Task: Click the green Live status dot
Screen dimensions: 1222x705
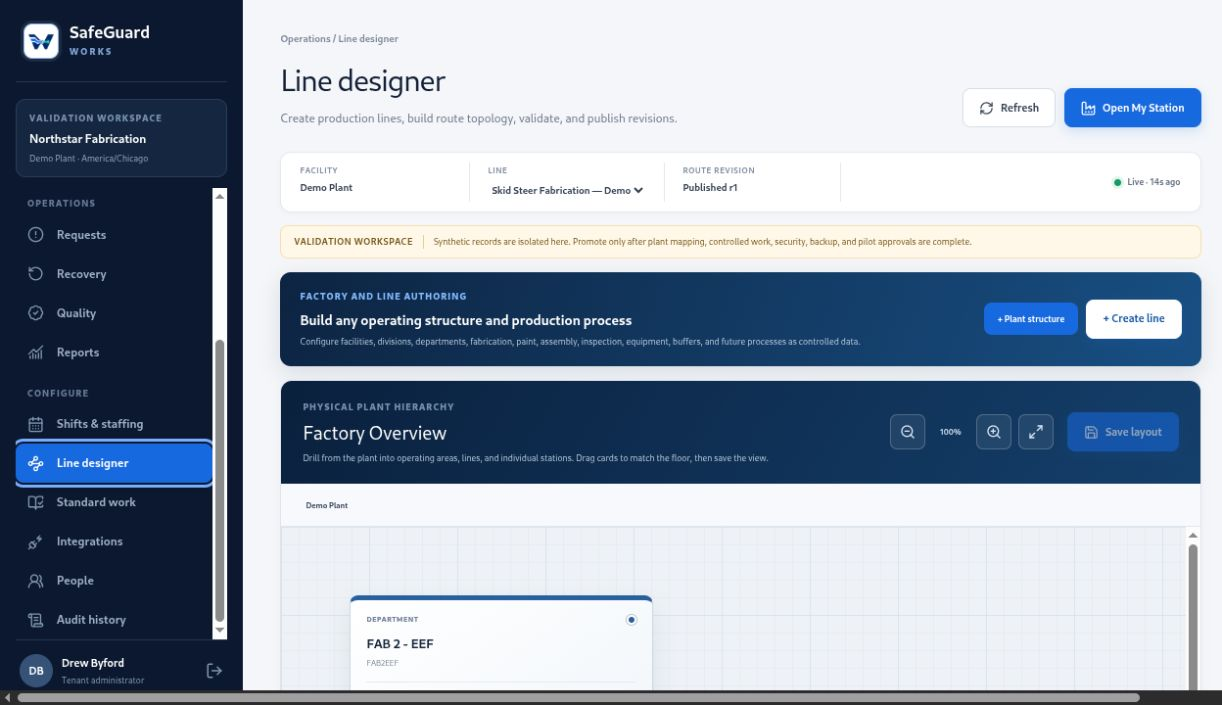Action: pos(1117,182)
